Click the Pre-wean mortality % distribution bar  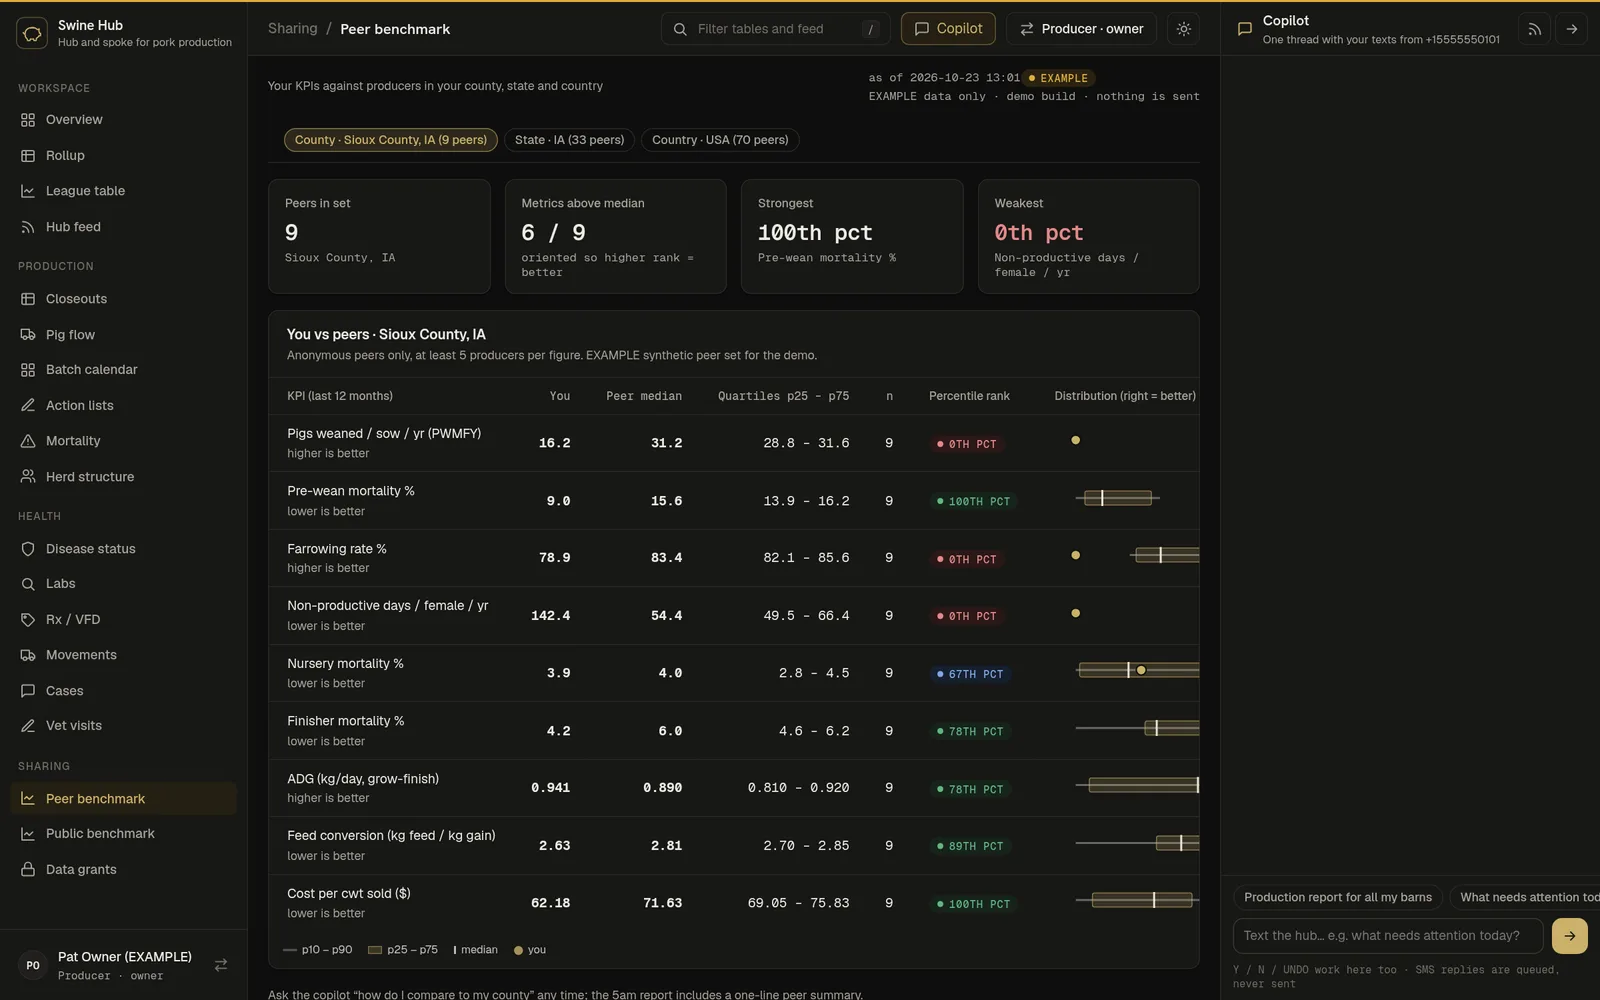1118,498
